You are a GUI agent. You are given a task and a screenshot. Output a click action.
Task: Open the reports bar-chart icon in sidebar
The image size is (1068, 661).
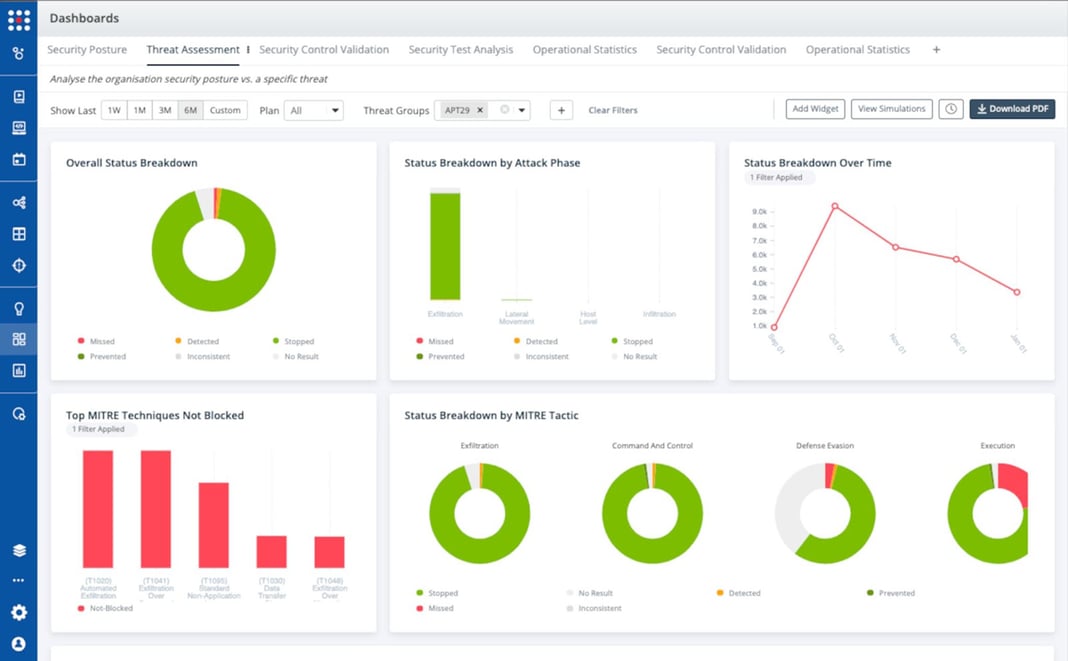point(19,371)
